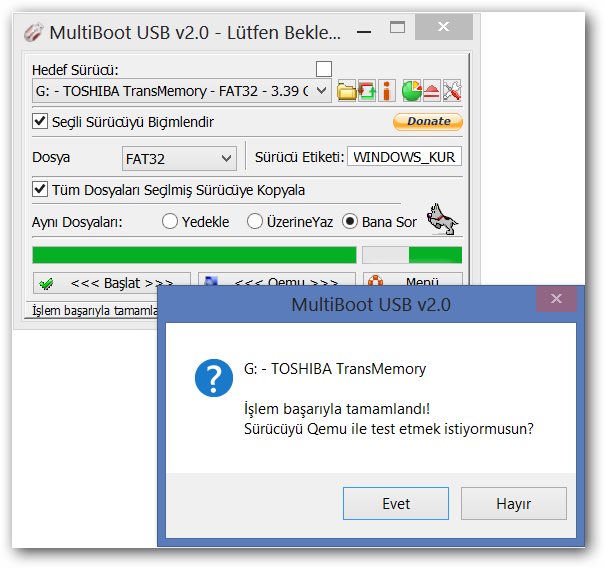This screenshot has width=605, height=568.
Task: Open the wrench and screwdriver tools icon
Action: tap(452, 91)
